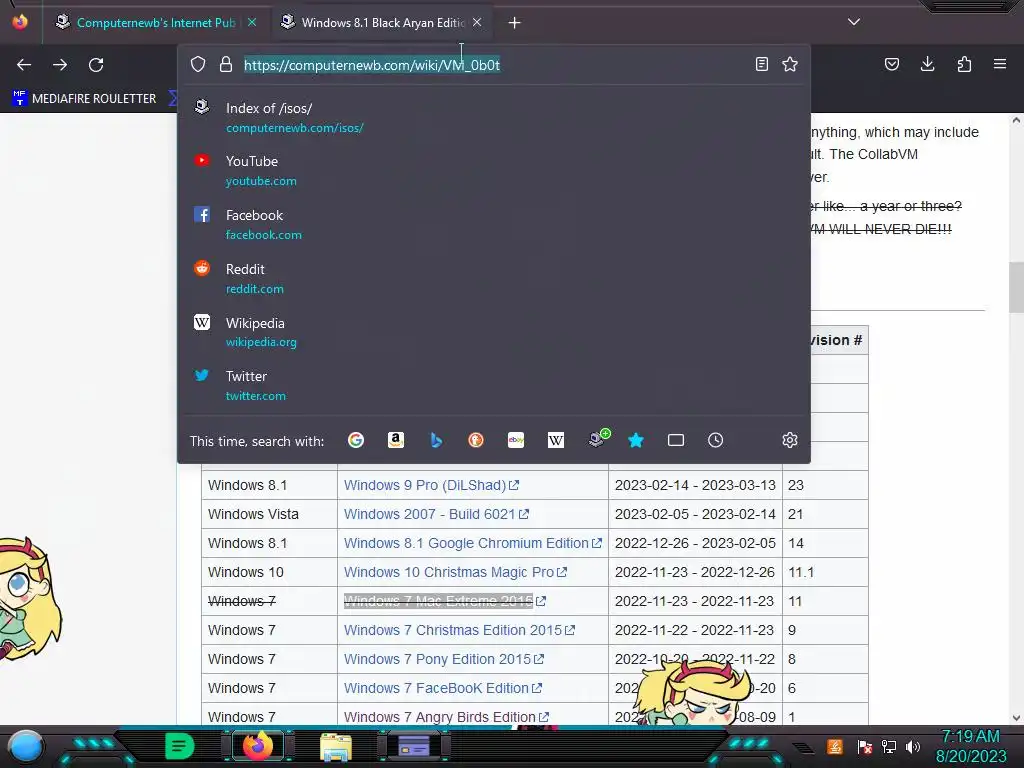Open Windows 7 Christmas Edition 2015 link

(x=459, y=630)
